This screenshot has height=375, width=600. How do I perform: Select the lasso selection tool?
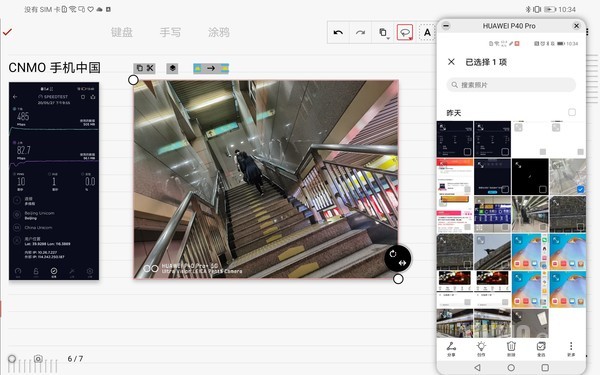(x=405, y=33)
